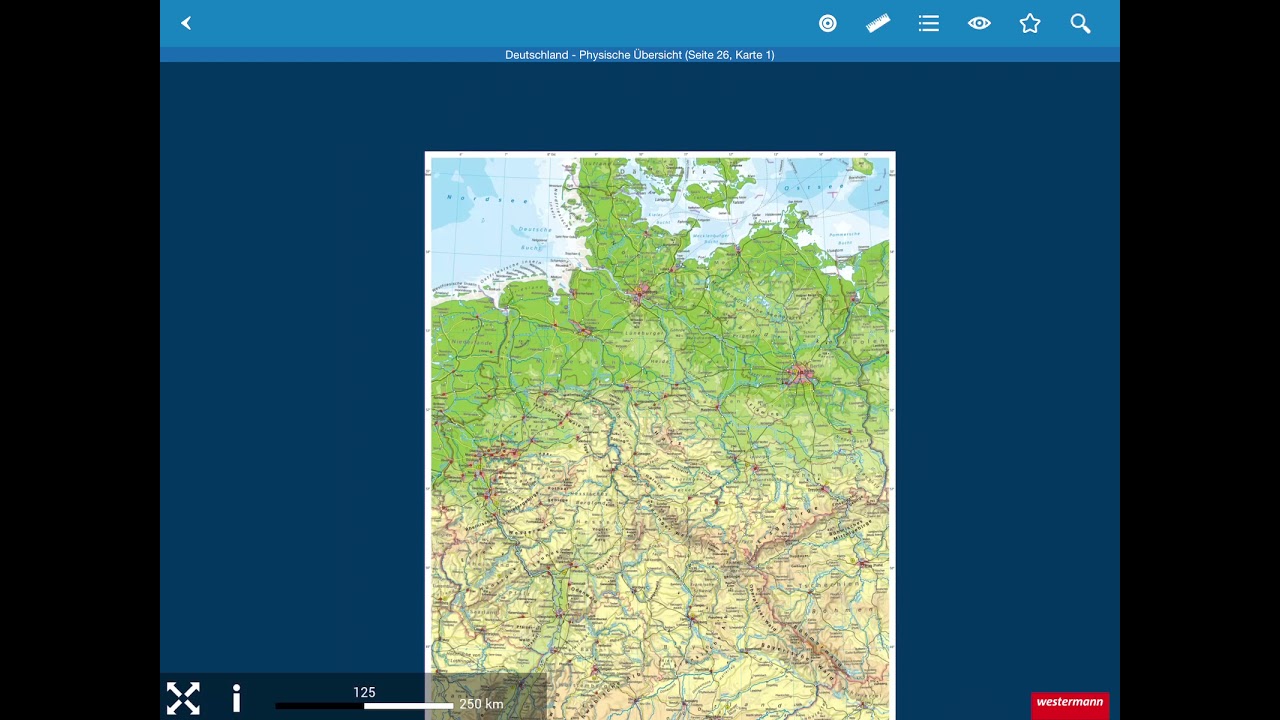Show map info with the i icon
Image resolution: width=1280 pixels, height=720 pixels.
[x=236, y=698]
